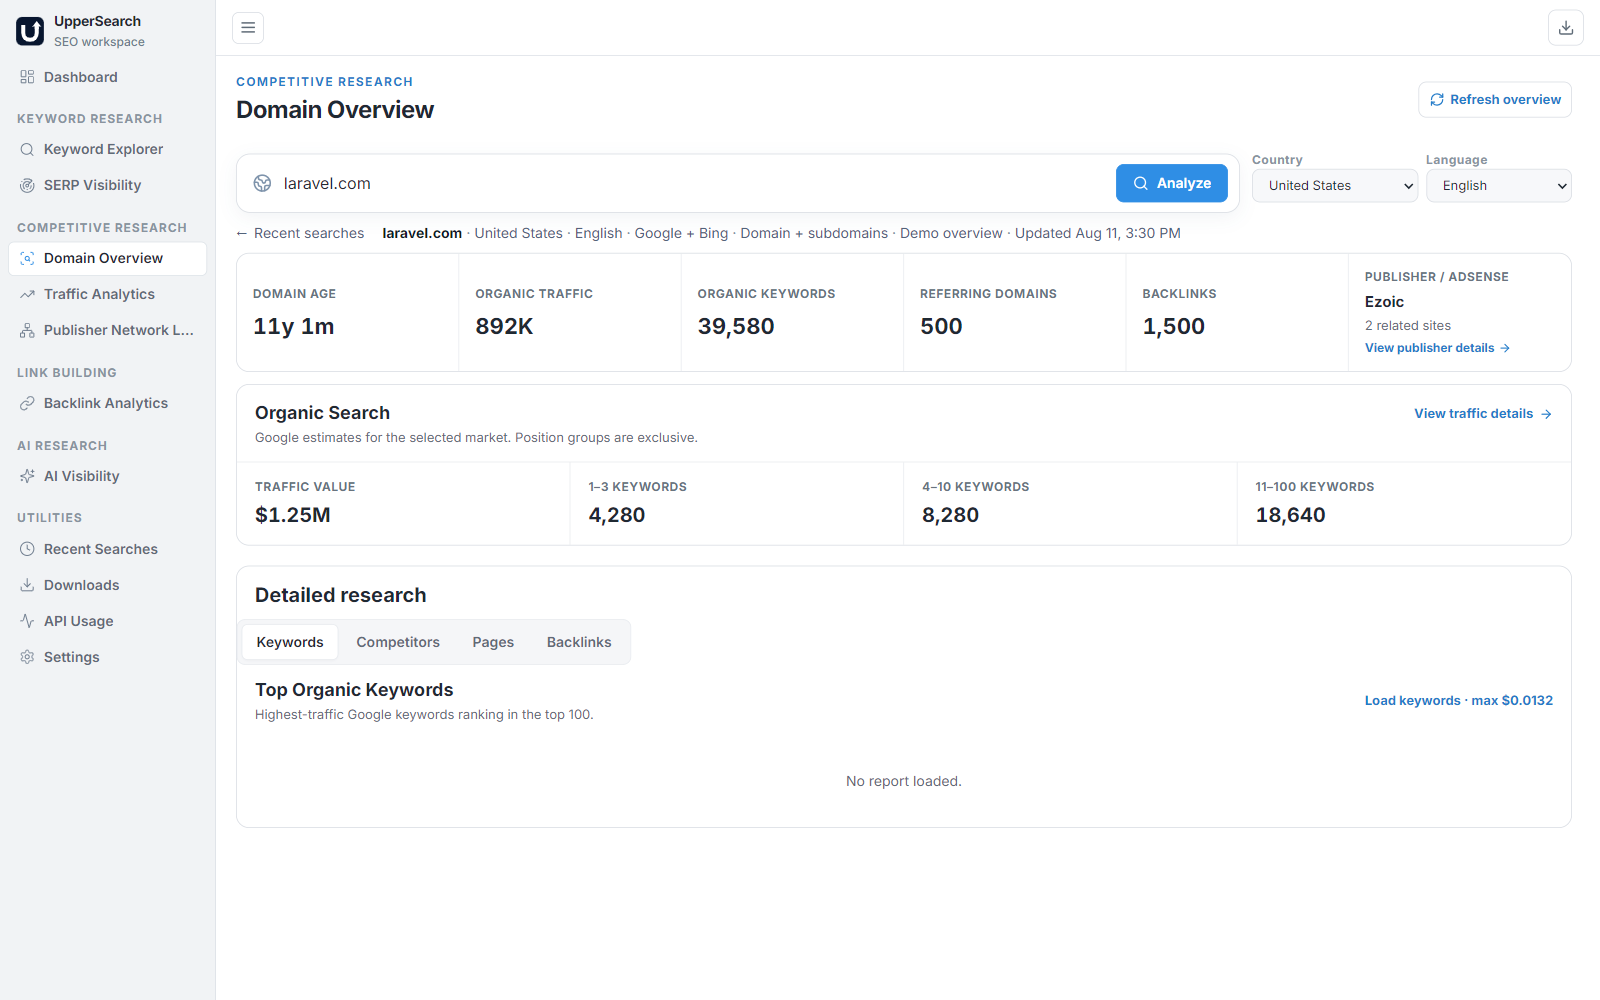Switch to the Pages tab
The image size is (1600, 1000).
coord(493,642)
